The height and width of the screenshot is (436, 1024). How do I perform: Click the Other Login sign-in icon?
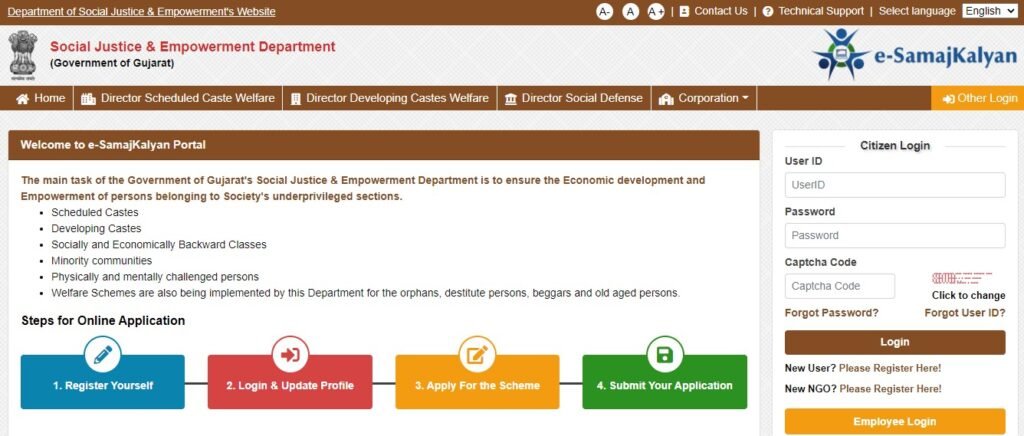(948, 99)
